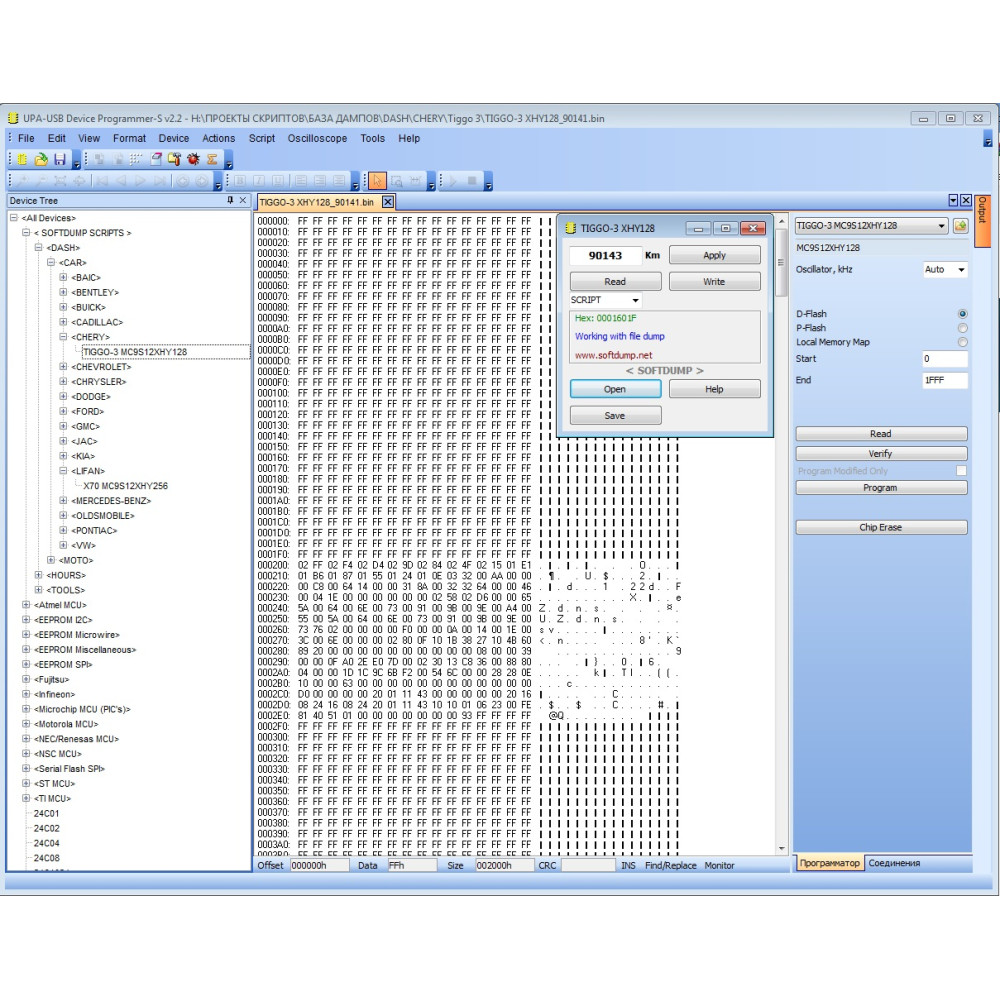The width and height of the screenshot is (1000, 1000).
Task: Open the File menu
Action: coord(26,138)
